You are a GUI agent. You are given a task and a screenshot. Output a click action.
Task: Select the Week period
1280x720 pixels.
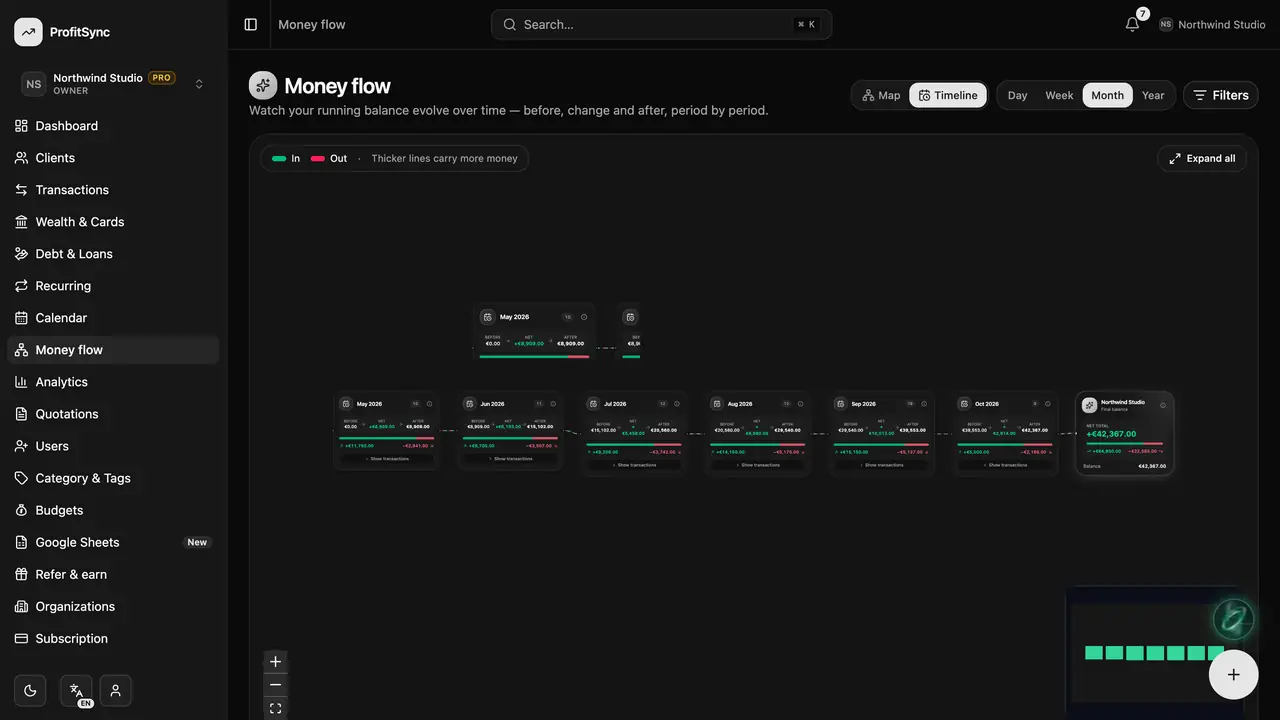tap(1059, 95)
